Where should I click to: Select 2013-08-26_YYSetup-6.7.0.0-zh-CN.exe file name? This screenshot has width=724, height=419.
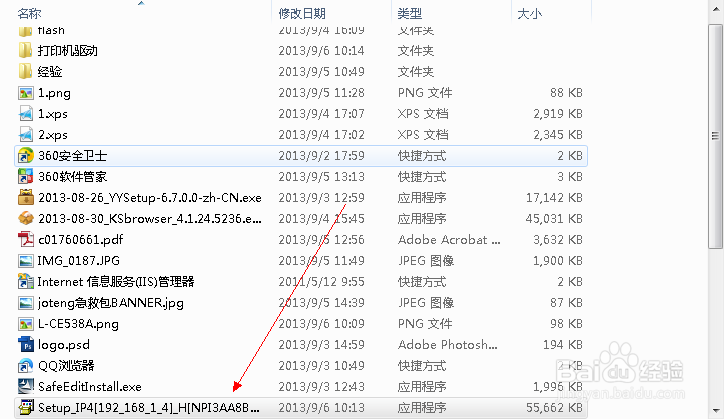point(150,198)
